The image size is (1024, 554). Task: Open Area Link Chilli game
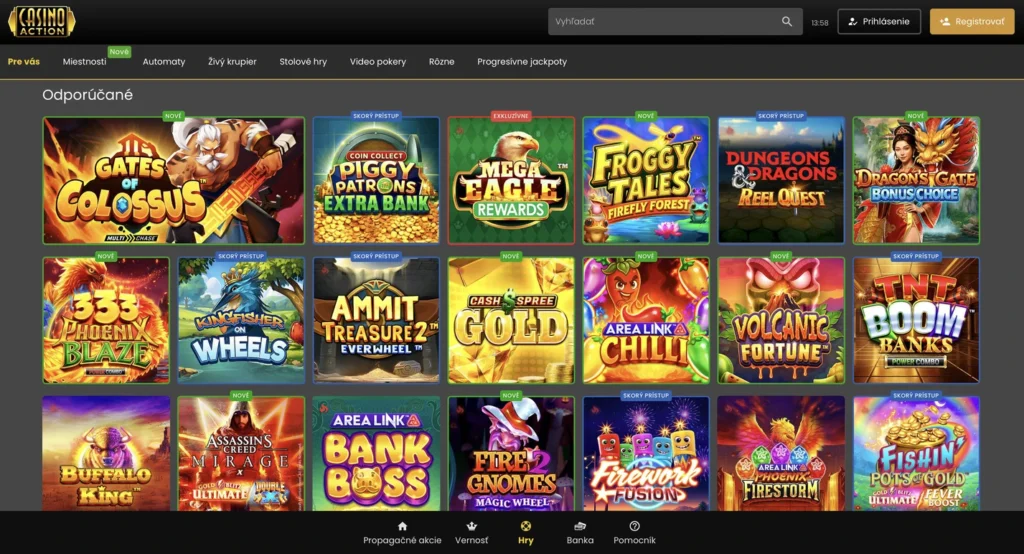click(646, 320)
